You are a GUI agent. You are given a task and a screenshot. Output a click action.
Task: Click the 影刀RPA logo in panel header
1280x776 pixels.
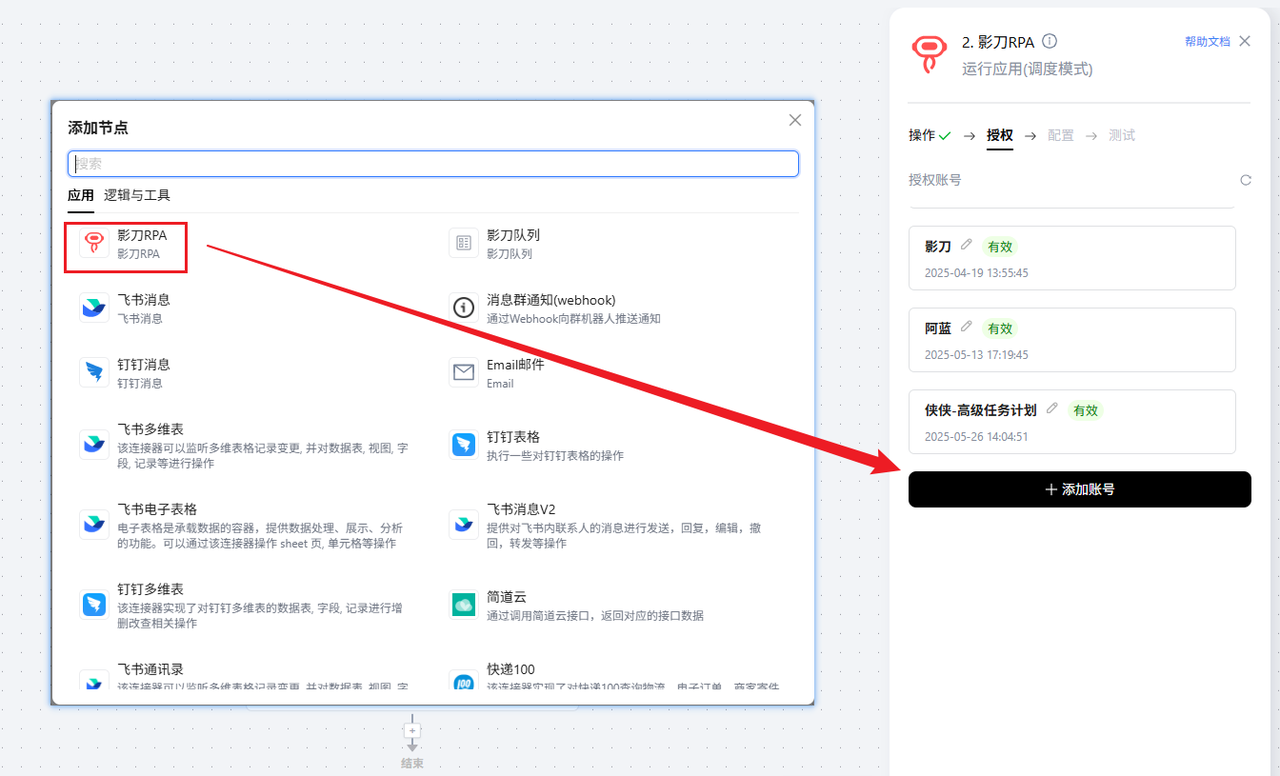[930, 54]
